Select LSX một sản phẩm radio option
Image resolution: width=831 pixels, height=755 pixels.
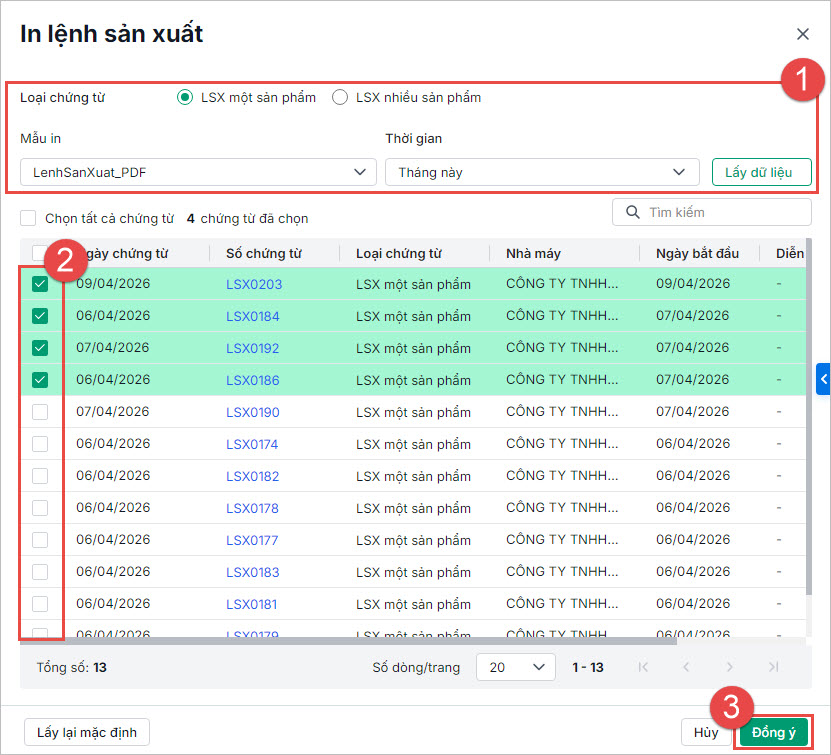(184, 97)
